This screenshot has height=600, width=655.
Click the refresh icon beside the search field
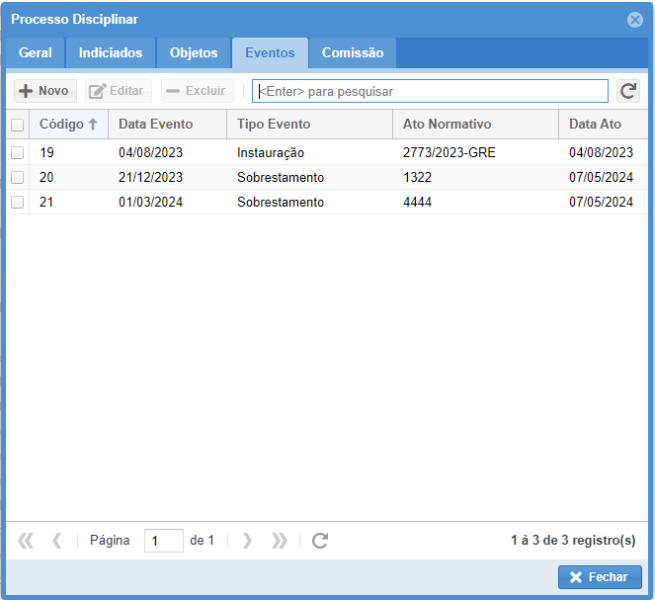(628, 91)
